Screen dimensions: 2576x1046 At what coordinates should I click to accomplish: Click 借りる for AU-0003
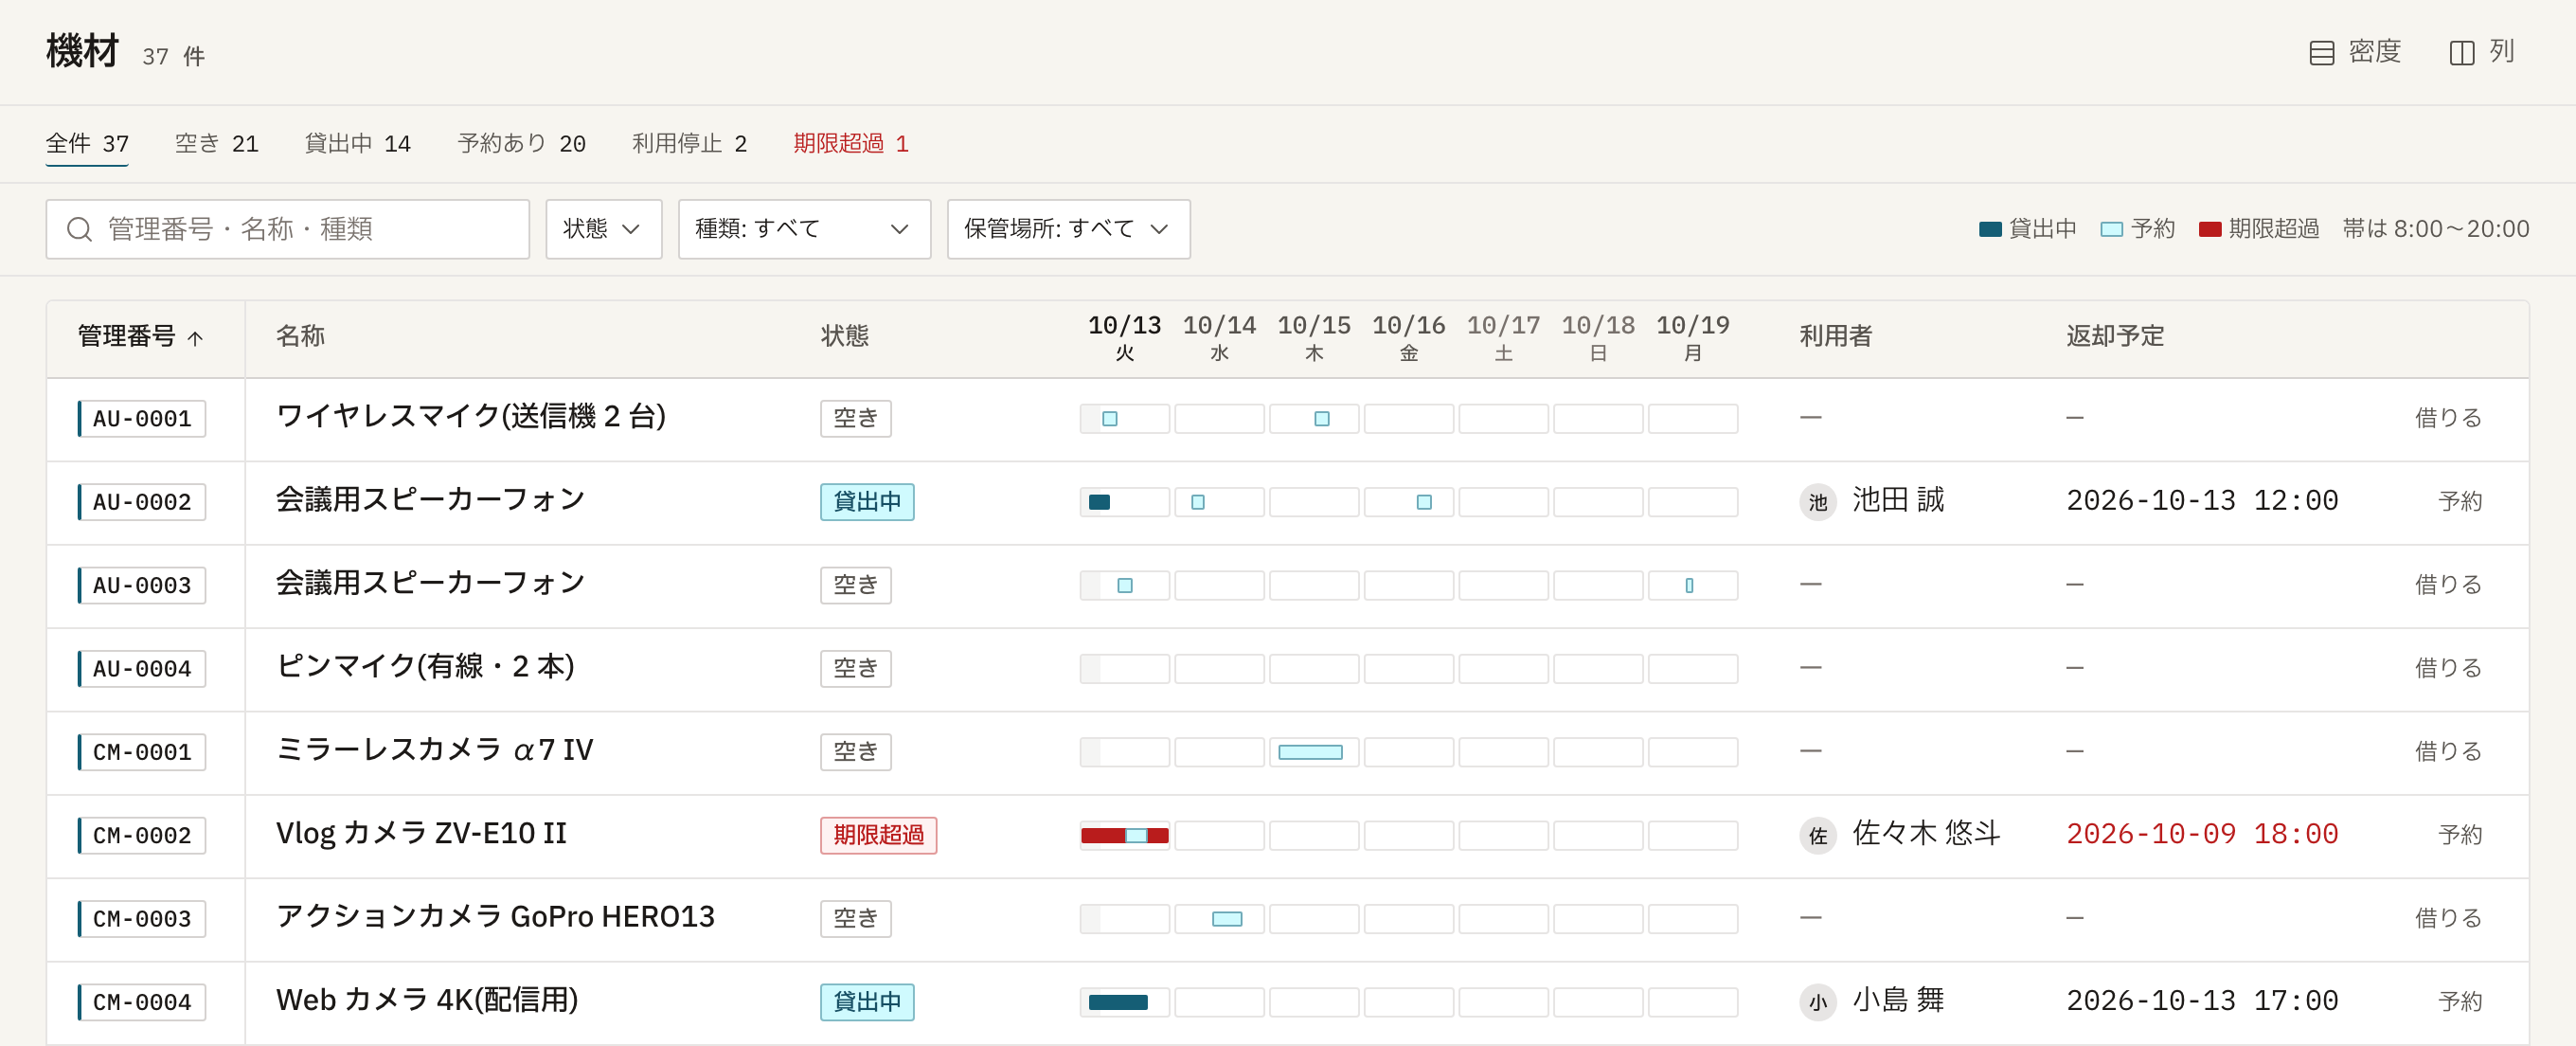(2448, 585)
